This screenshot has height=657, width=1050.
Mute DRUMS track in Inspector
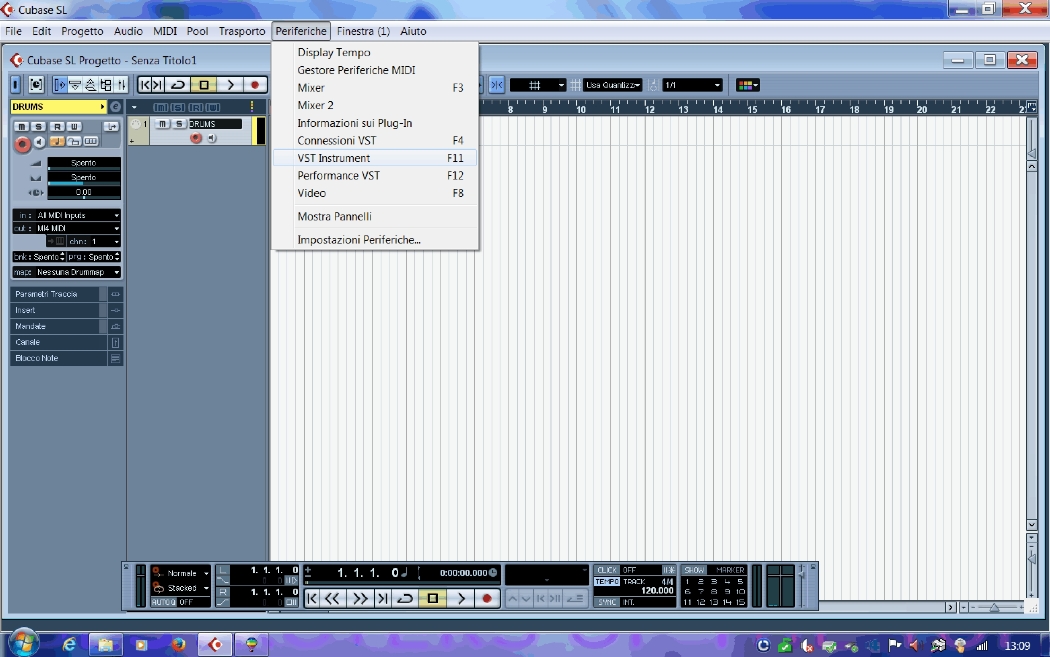[x=21, y=127]
